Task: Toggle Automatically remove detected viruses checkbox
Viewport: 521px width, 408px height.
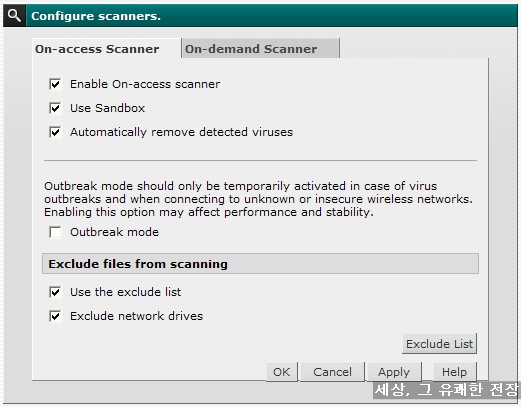Action: (x=55, y=132)
